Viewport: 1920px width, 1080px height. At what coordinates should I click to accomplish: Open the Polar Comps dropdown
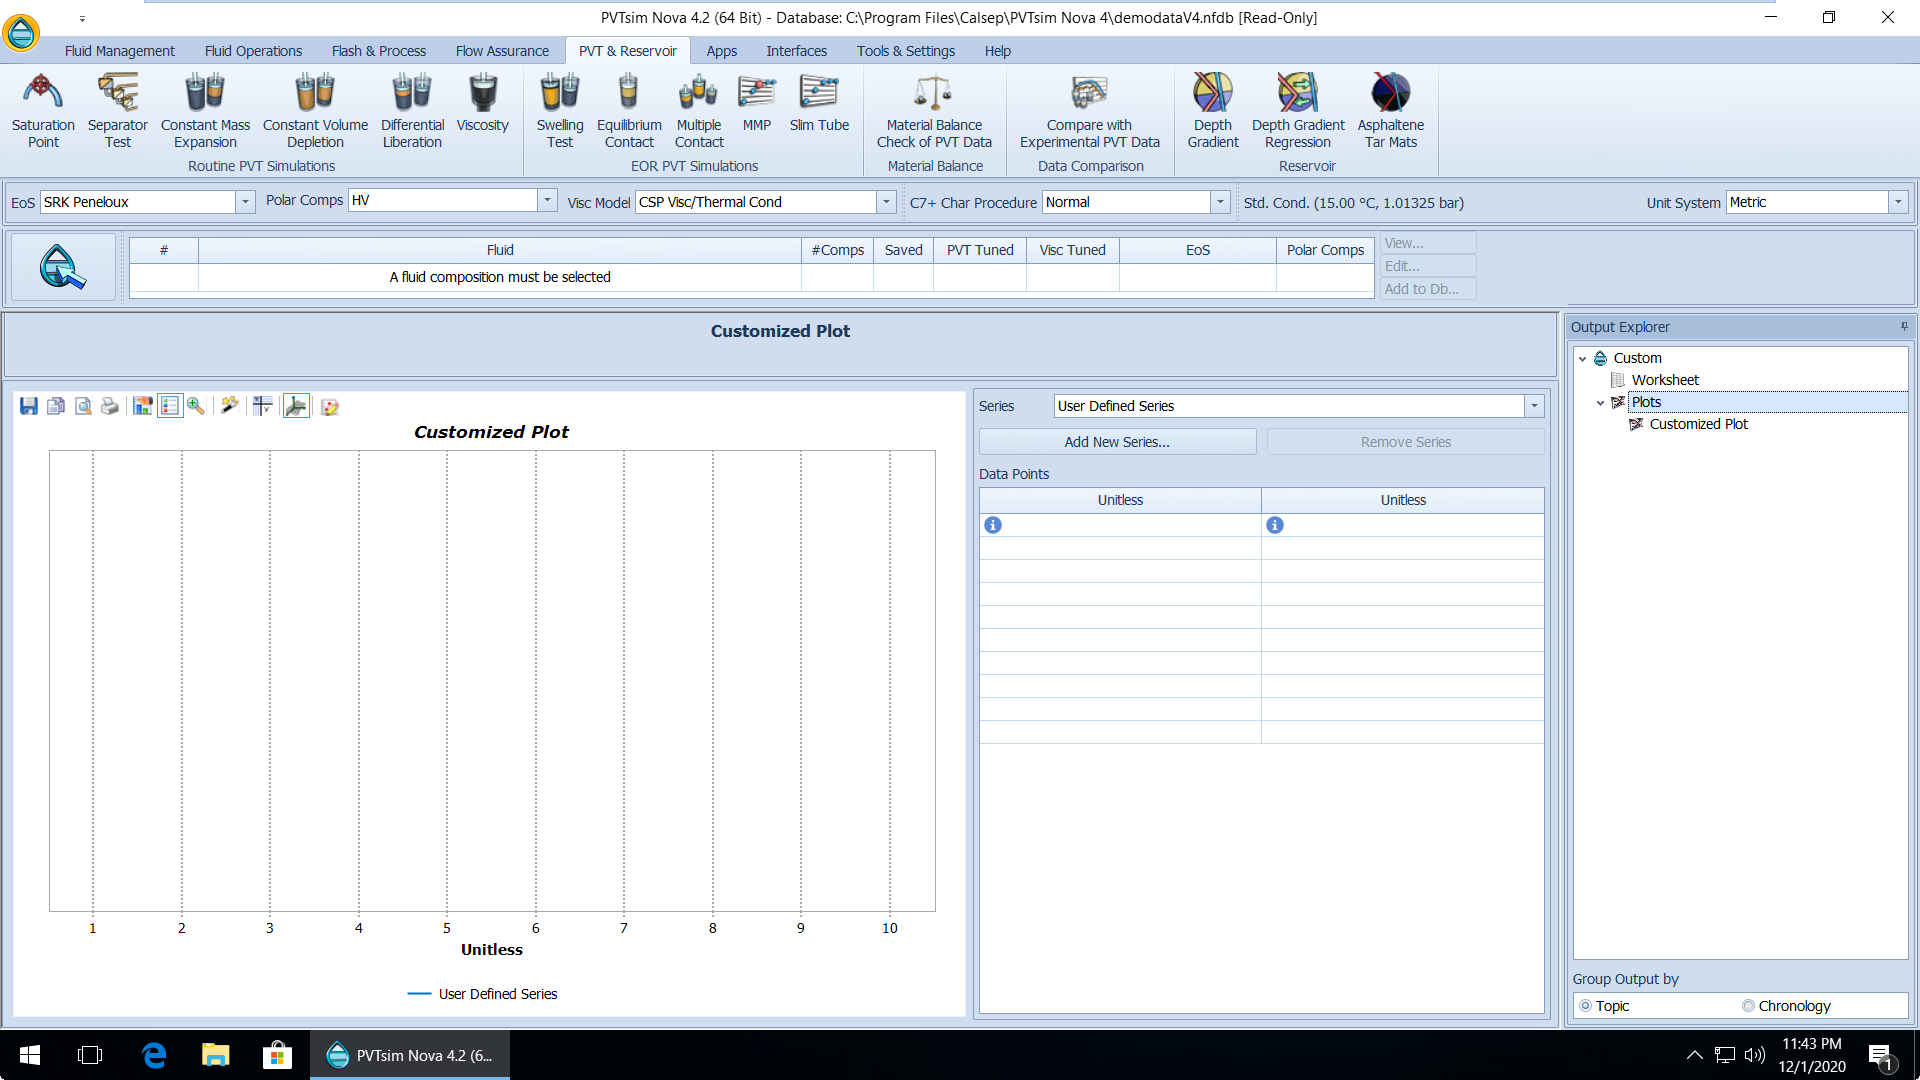click(x=547, y=200)
